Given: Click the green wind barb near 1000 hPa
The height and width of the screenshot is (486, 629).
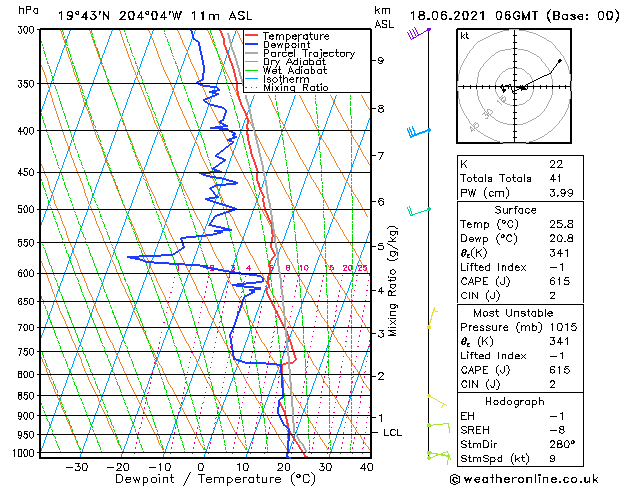Looking at the screenshot, I should pyautogui.click(x=437, y=456).
